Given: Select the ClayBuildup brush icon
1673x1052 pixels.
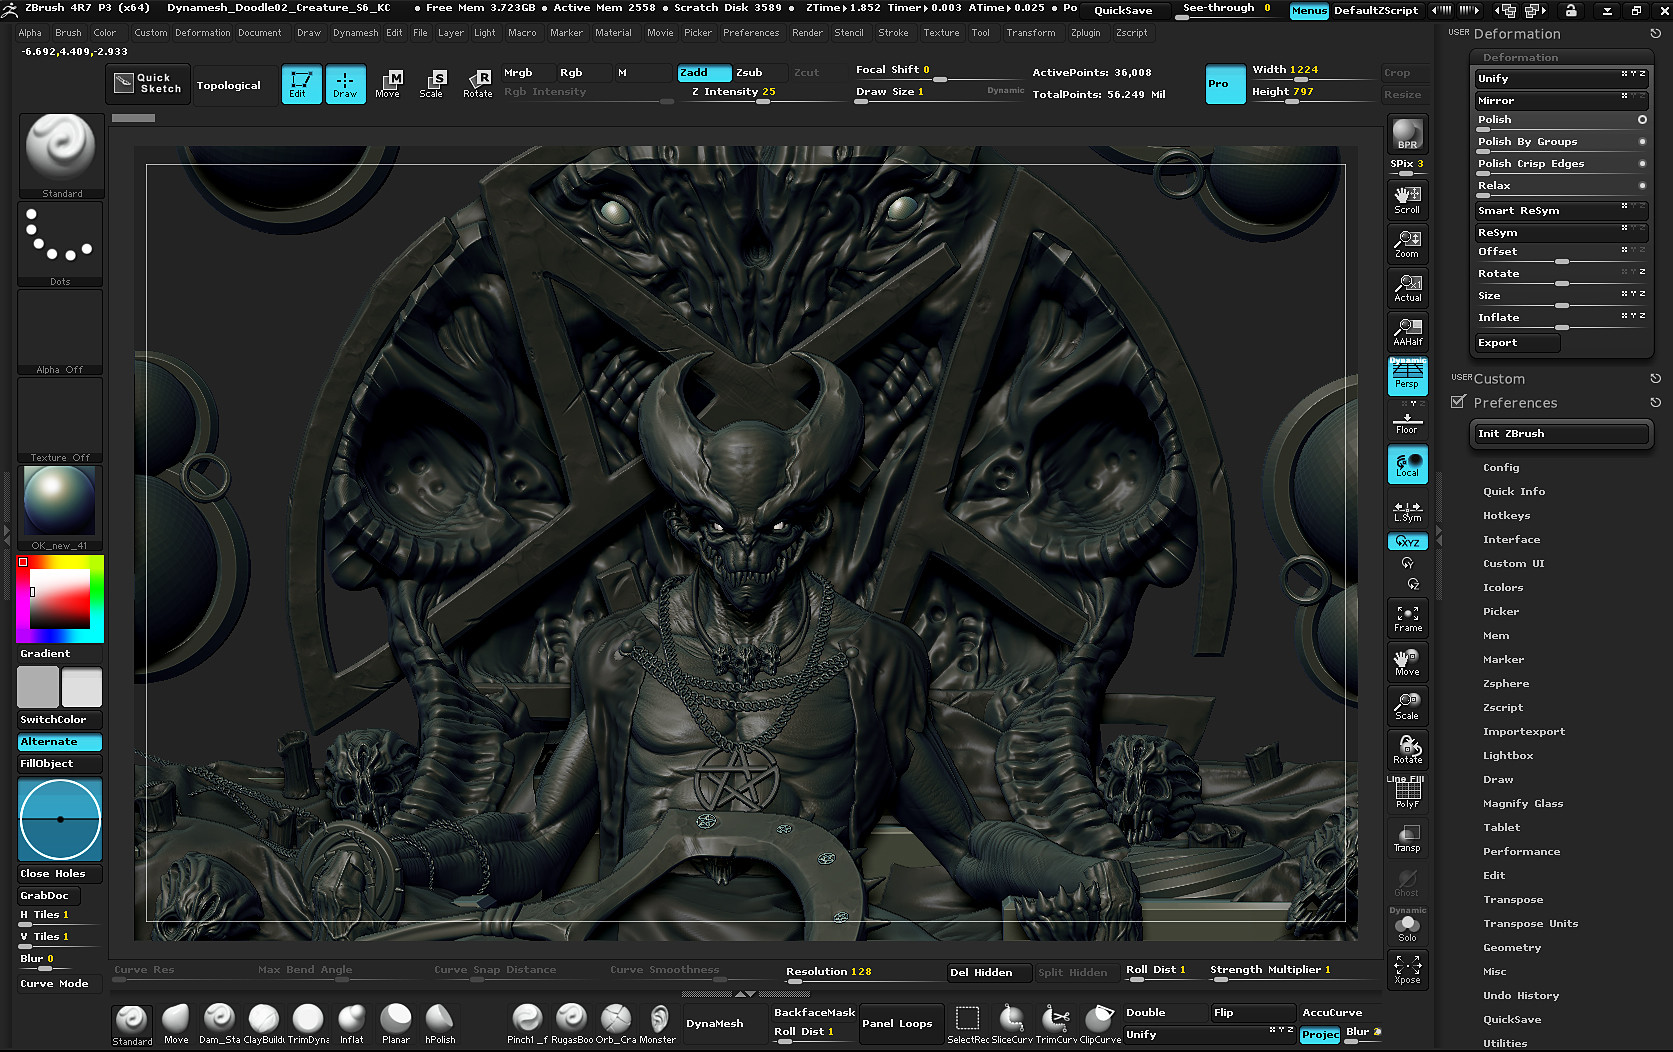Looking at the screenshot, I should pyautogui.click(x=263, y=1025).
